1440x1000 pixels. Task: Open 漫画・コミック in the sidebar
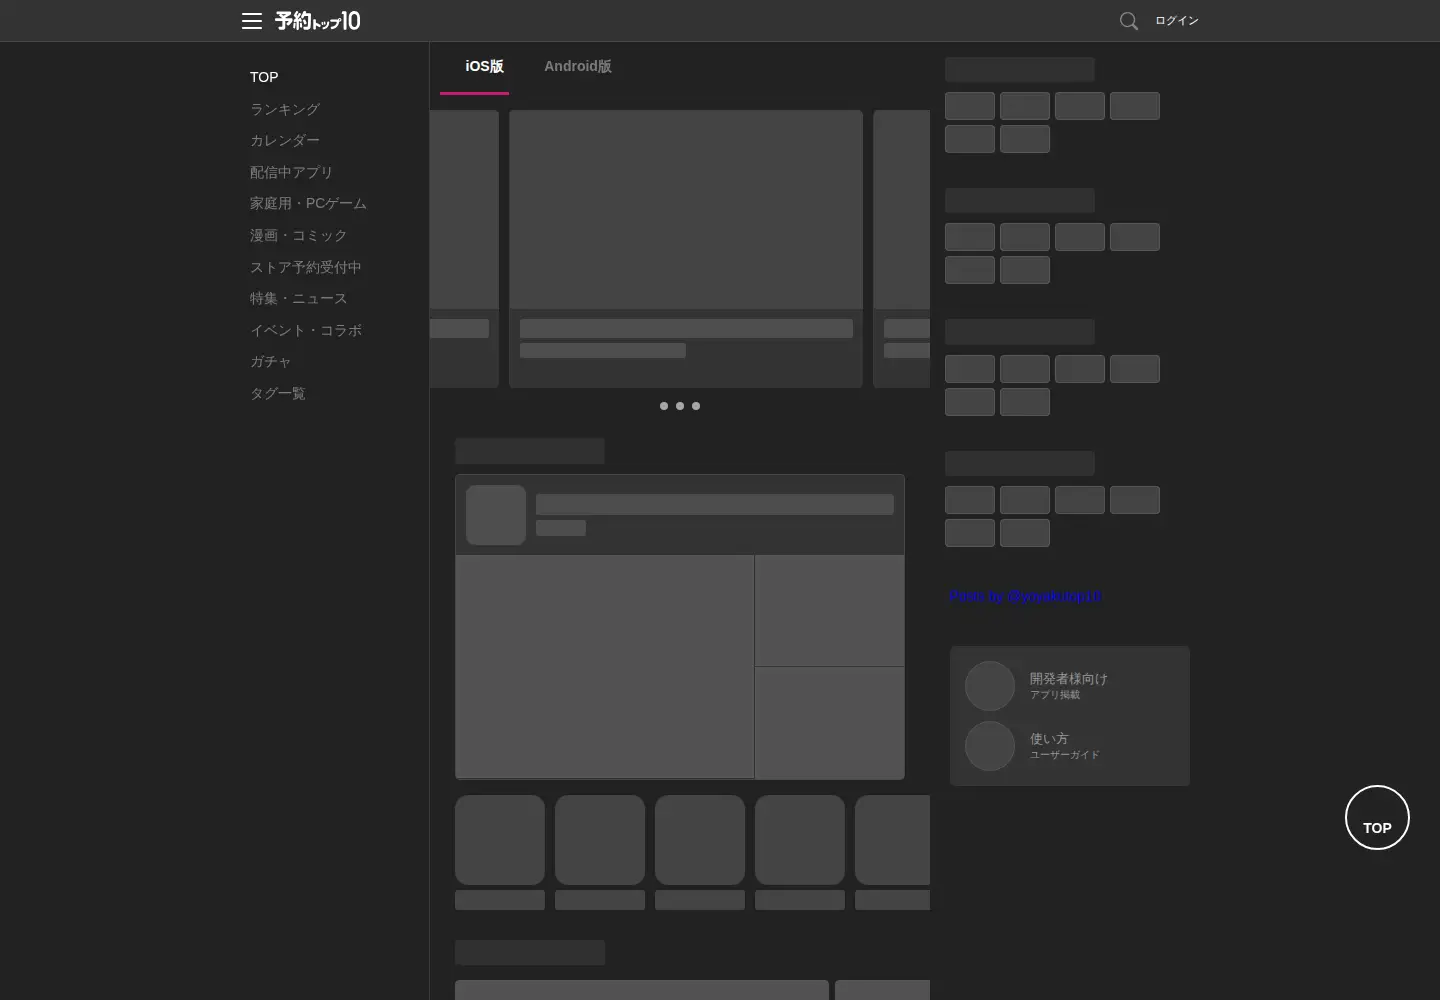click(298, 235)
